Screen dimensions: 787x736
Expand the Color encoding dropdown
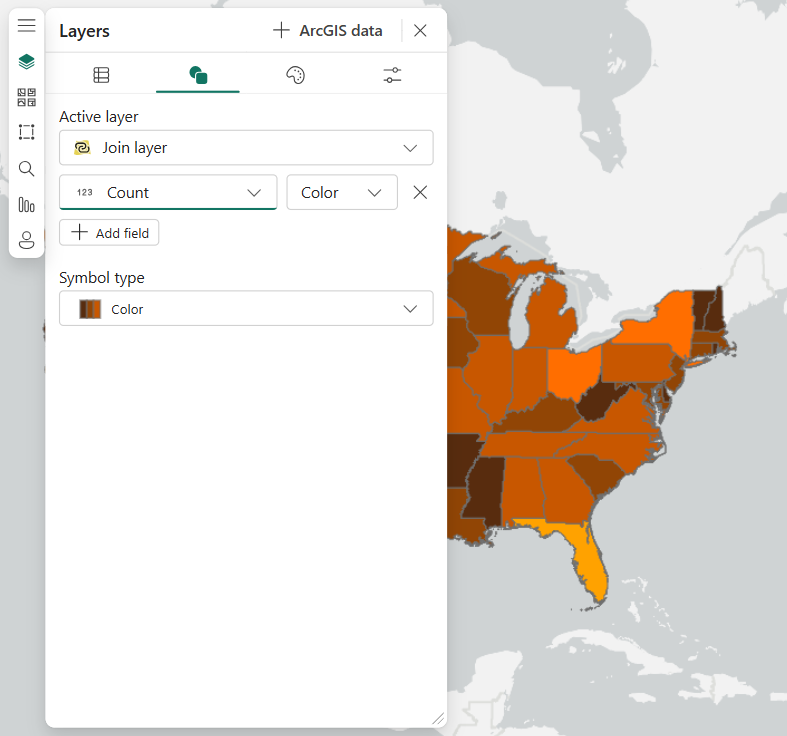click(x=342, y=193)
